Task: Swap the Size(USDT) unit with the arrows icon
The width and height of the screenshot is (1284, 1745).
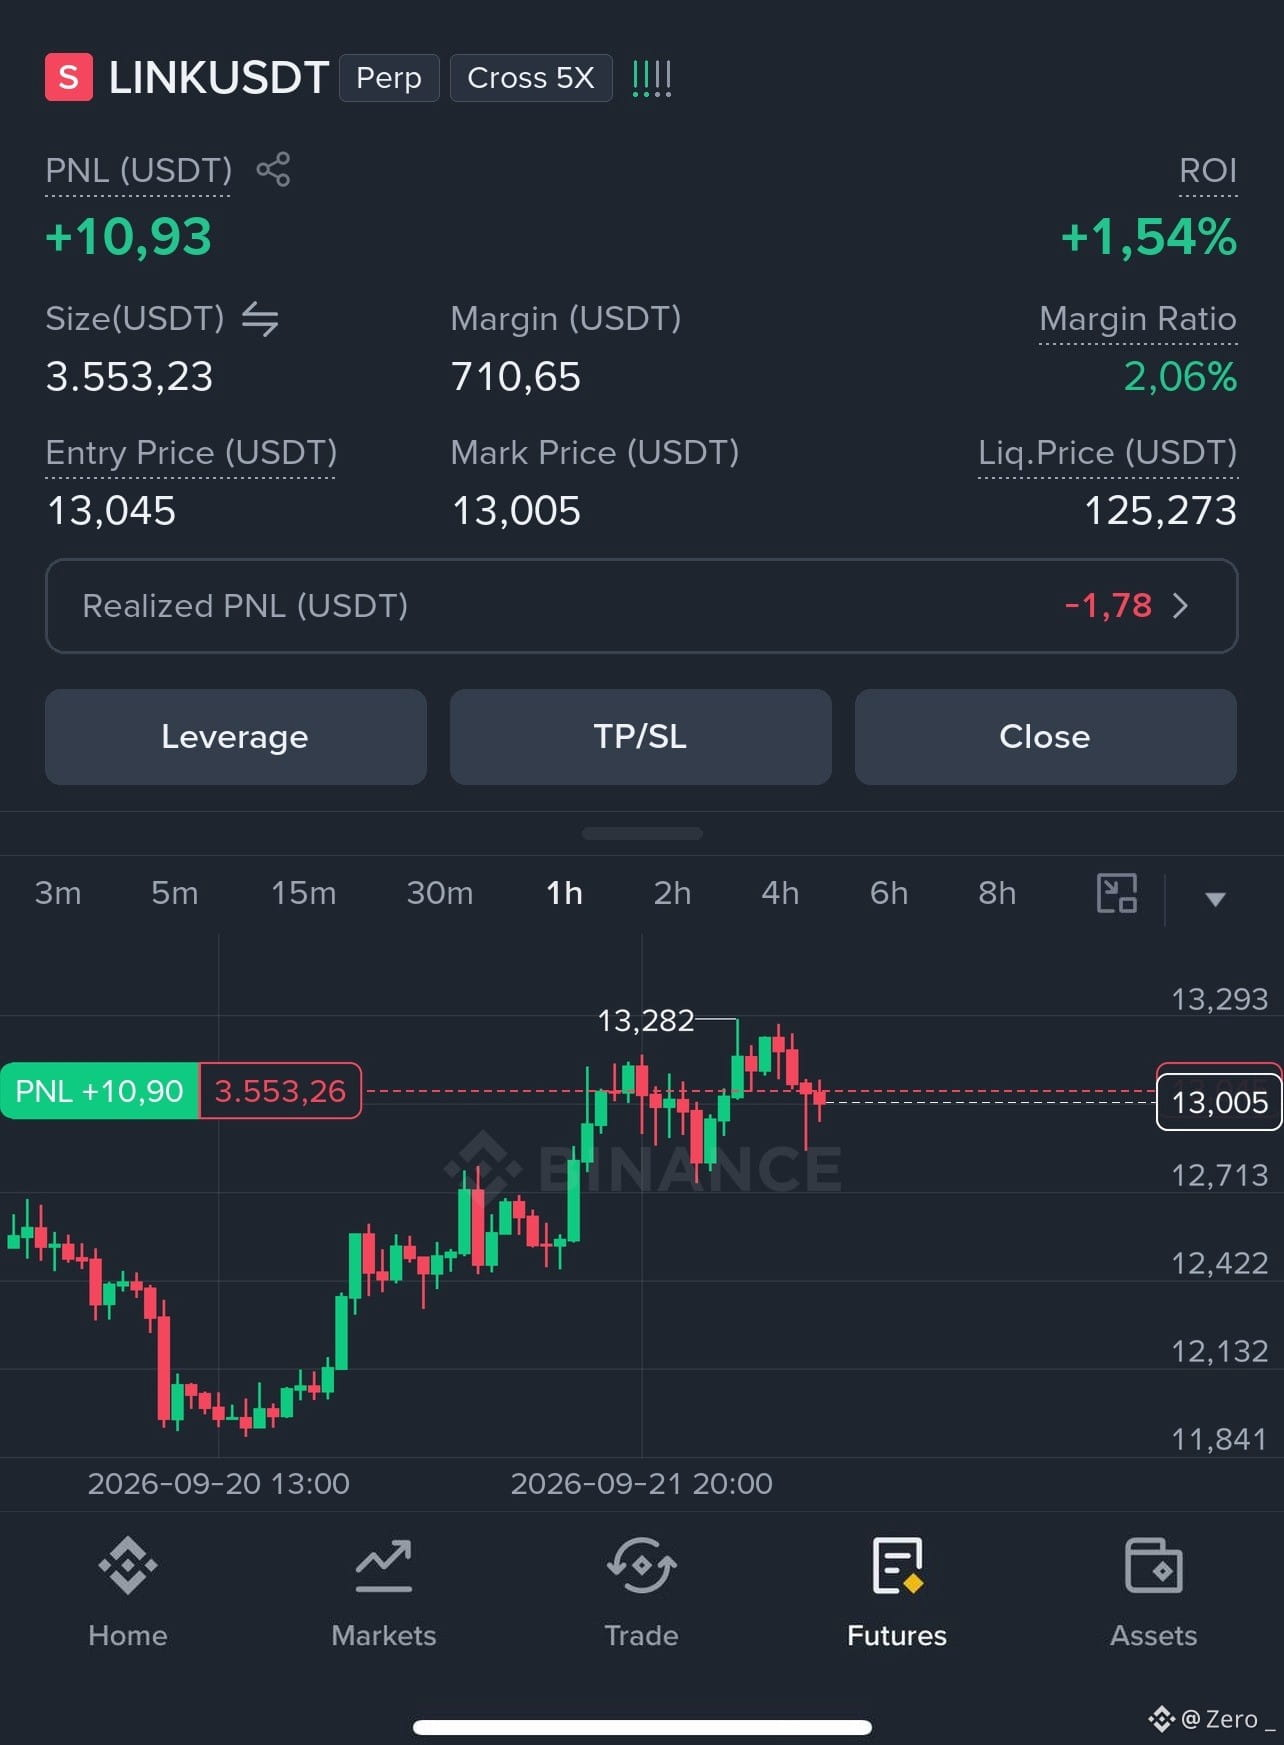Action: (x=260, y=319)
